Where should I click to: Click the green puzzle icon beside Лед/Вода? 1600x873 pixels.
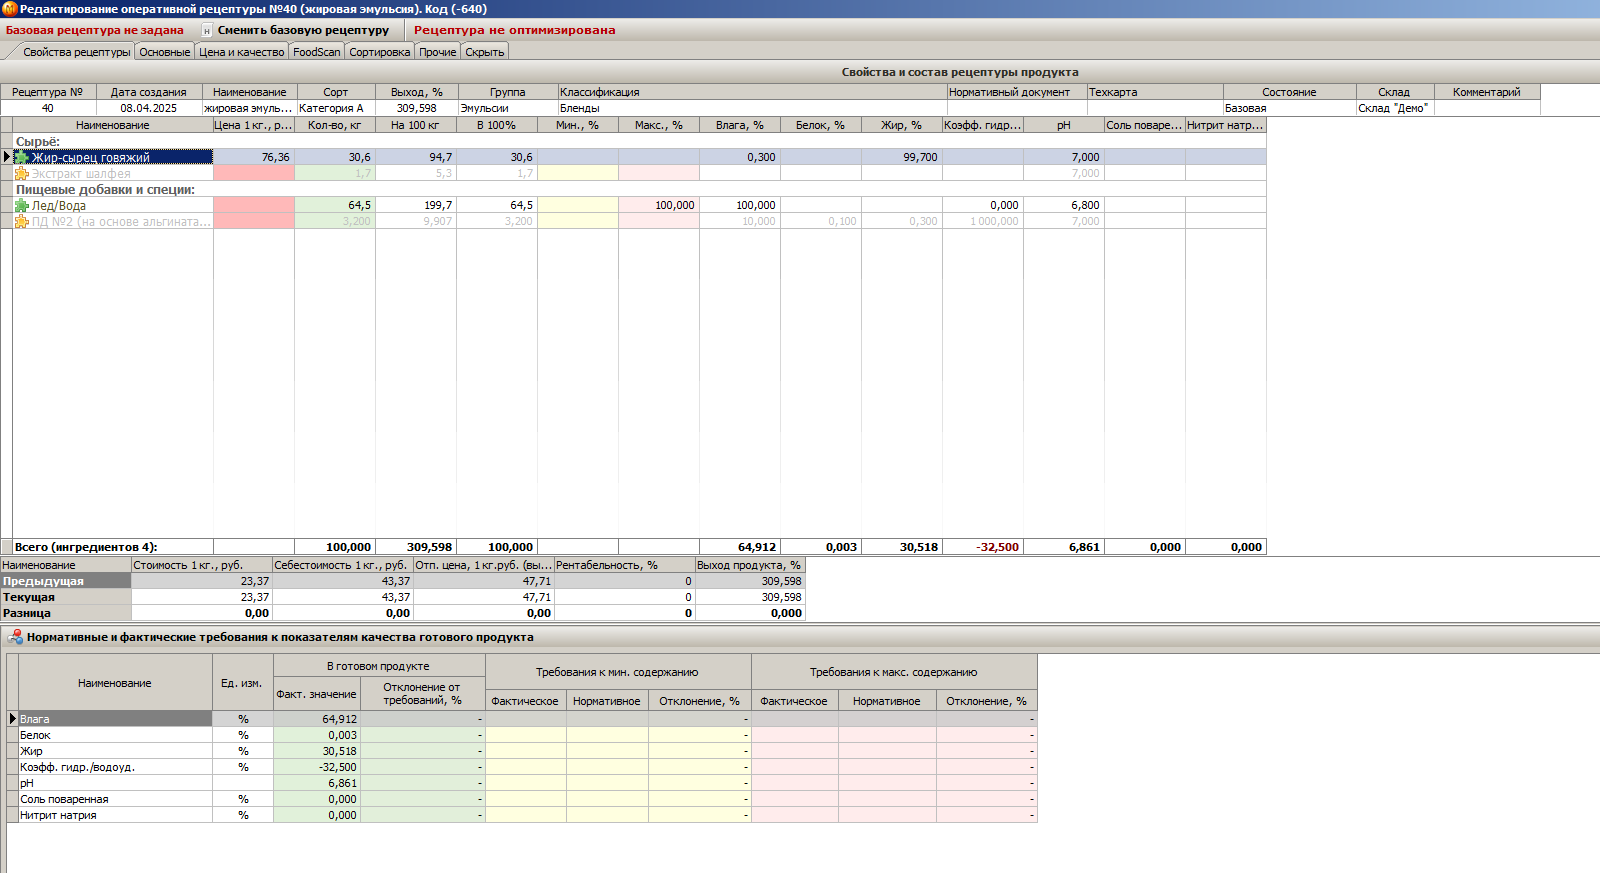point(22,205)
